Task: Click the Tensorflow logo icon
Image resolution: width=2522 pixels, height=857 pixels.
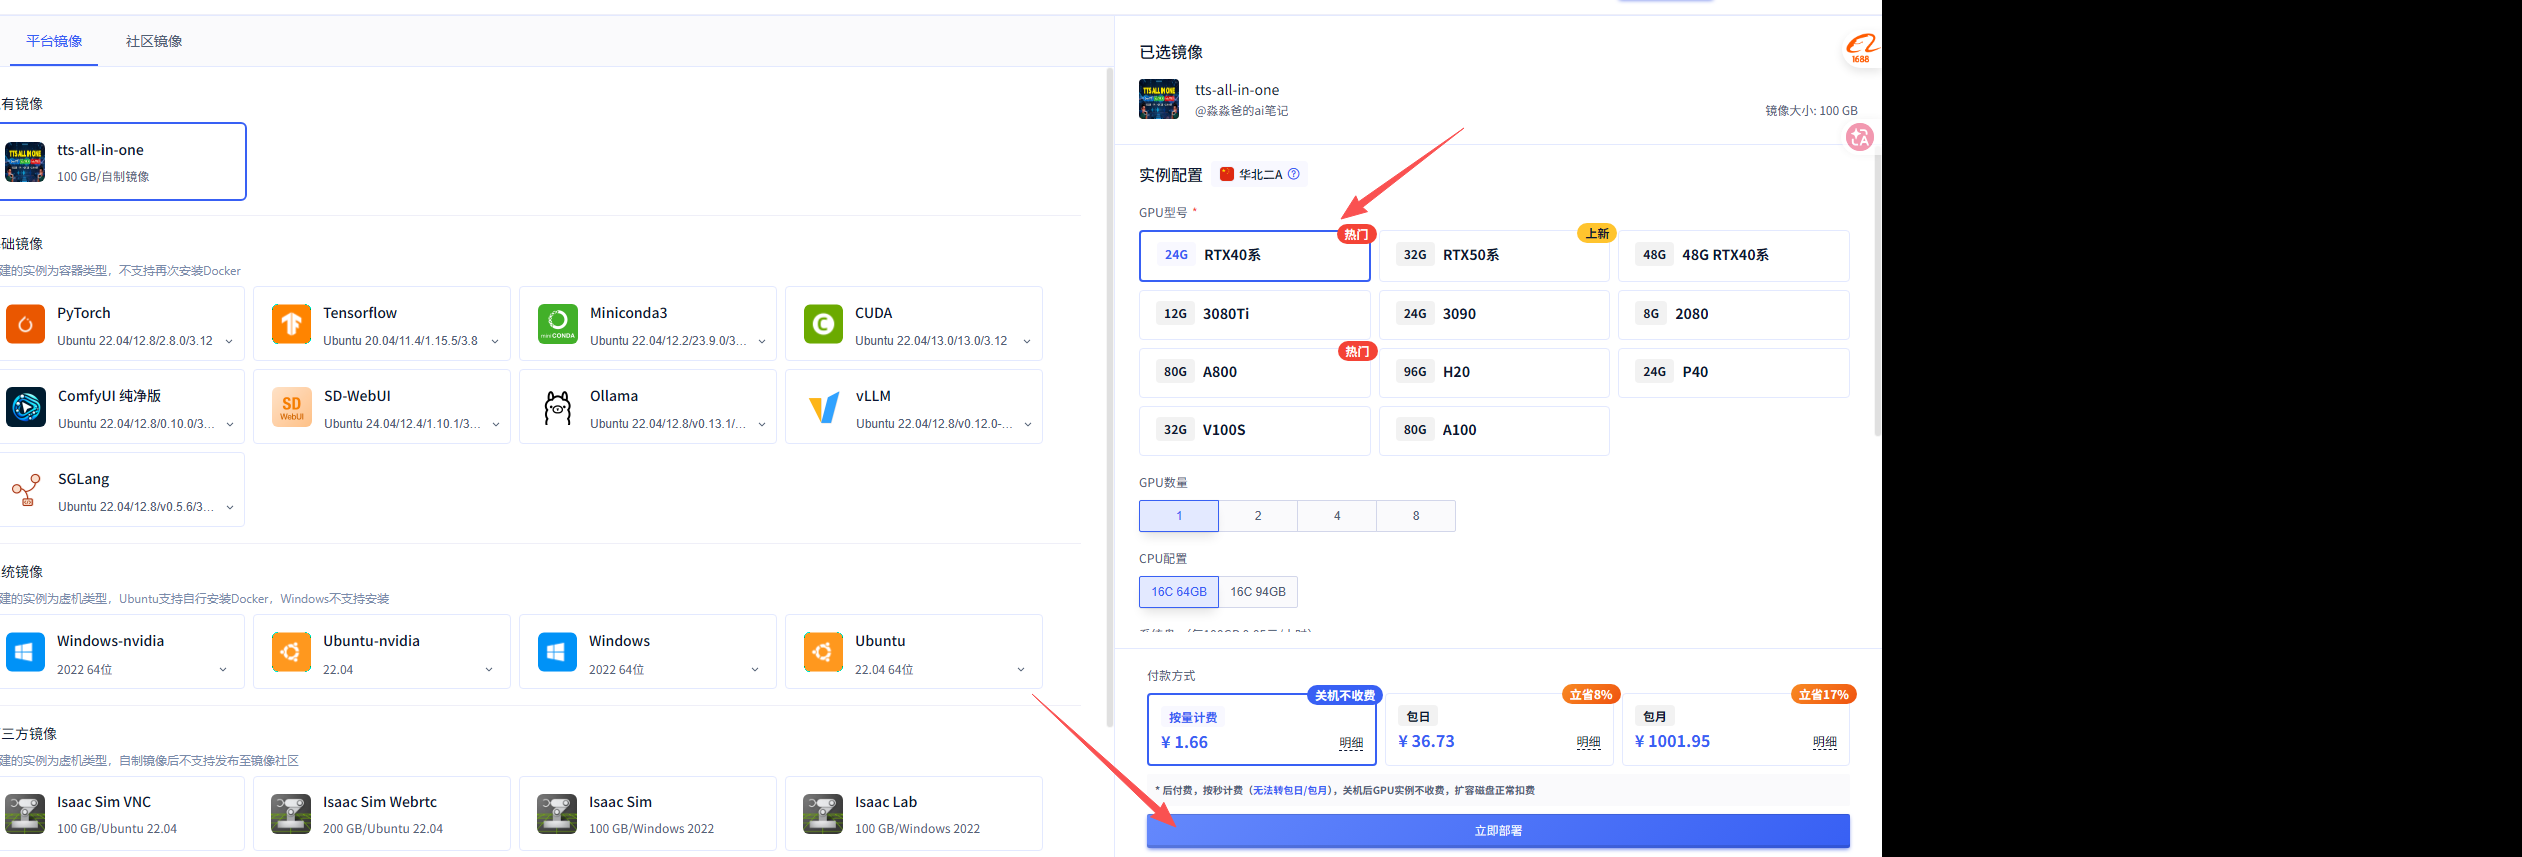Action: 291,324
